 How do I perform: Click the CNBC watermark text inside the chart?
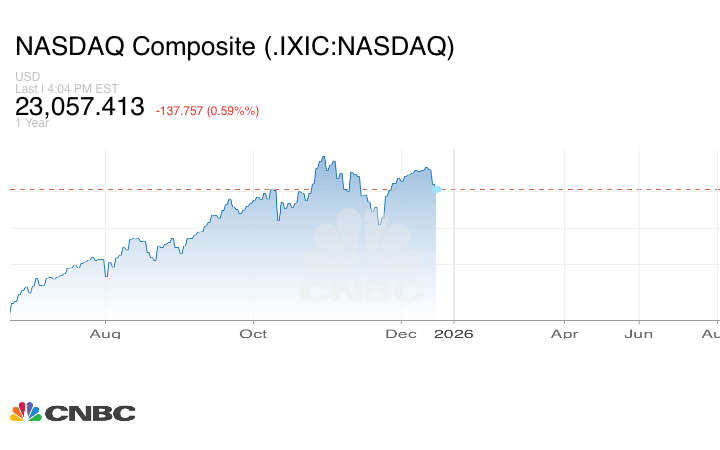(361, 291)
